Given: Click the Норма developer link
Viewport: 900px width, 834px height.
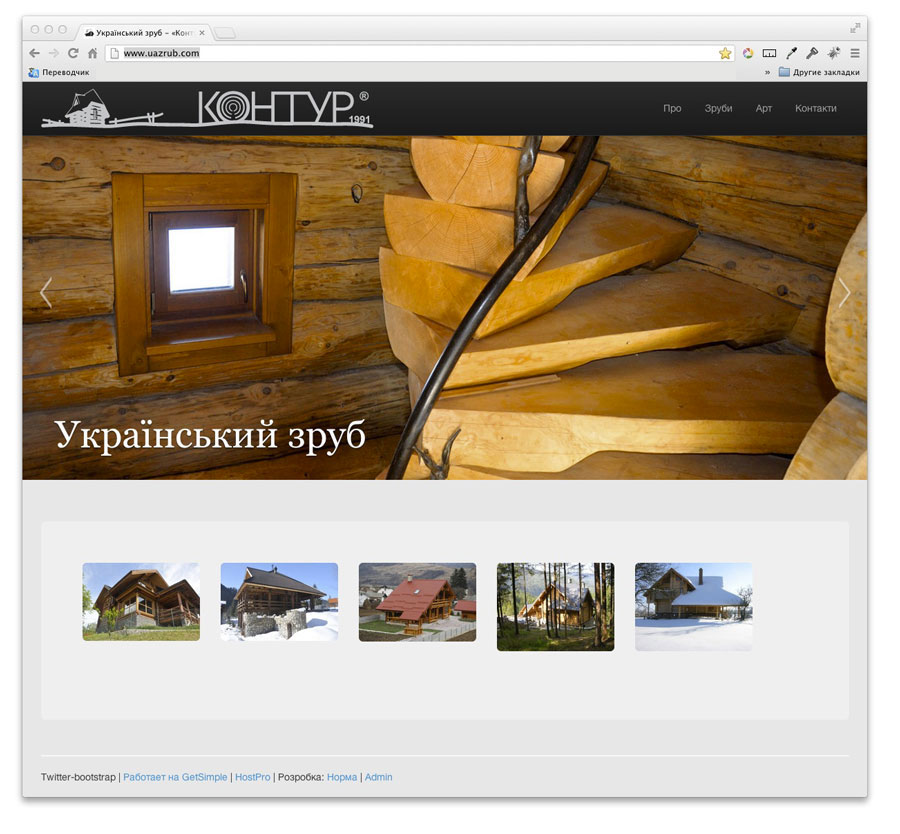Looking at the screenshot, I should [343, 776].
